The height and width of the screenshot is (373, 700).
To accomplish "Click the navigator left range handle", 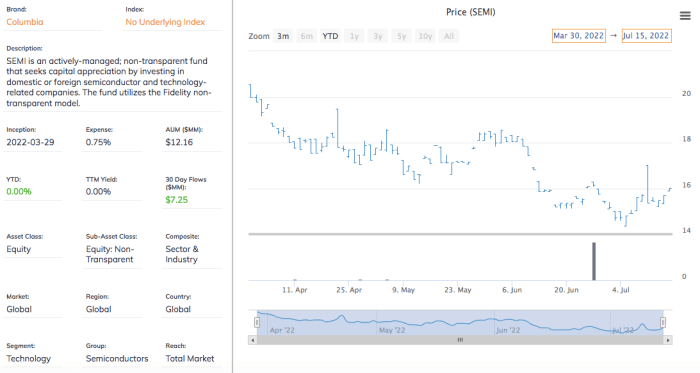I will click(x=257, y=322).
